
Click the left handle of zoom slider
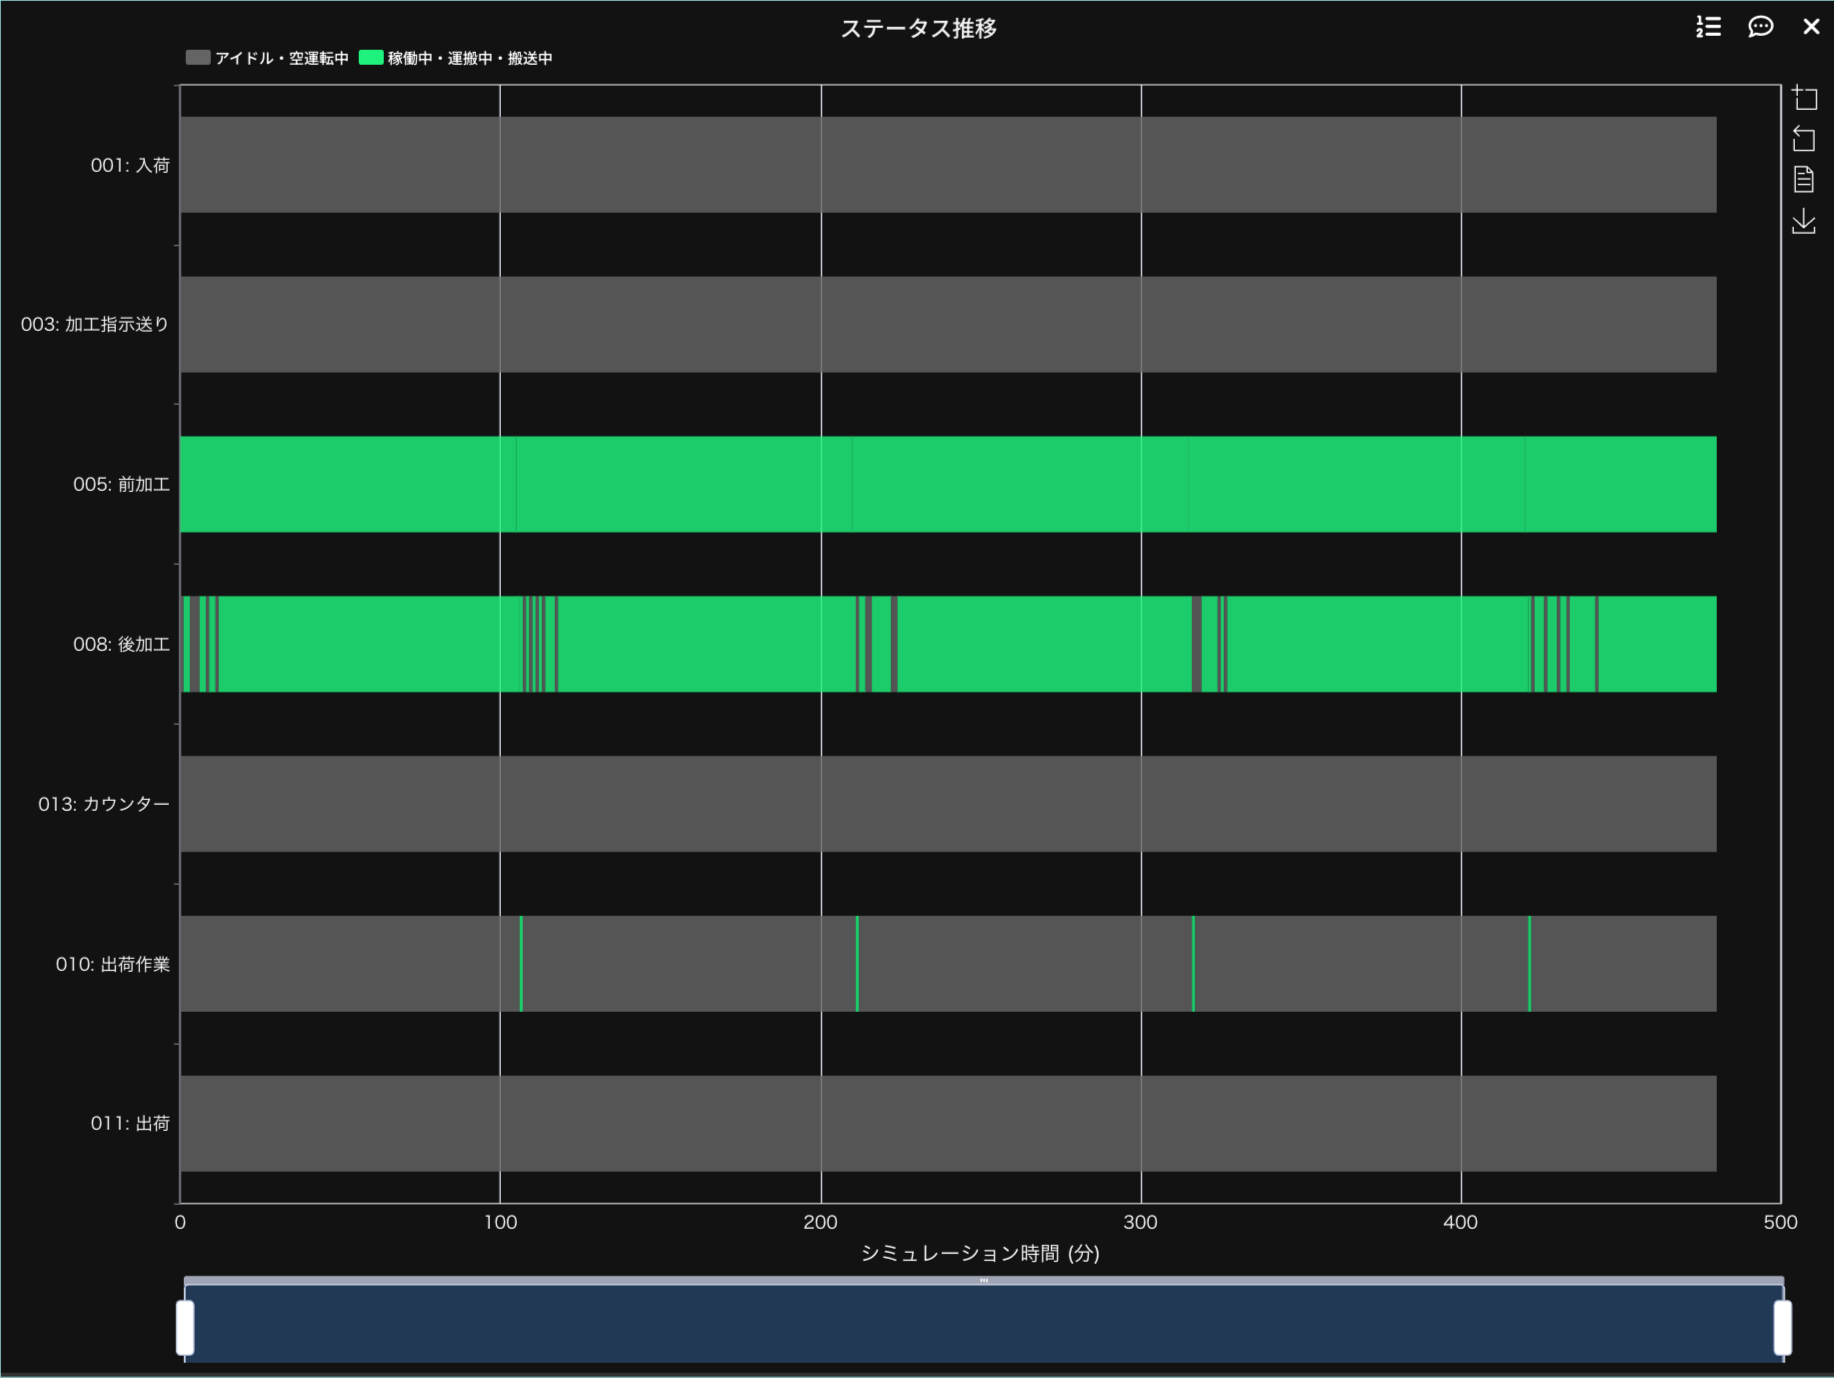pyautogui.click(x=185, y=1327)
